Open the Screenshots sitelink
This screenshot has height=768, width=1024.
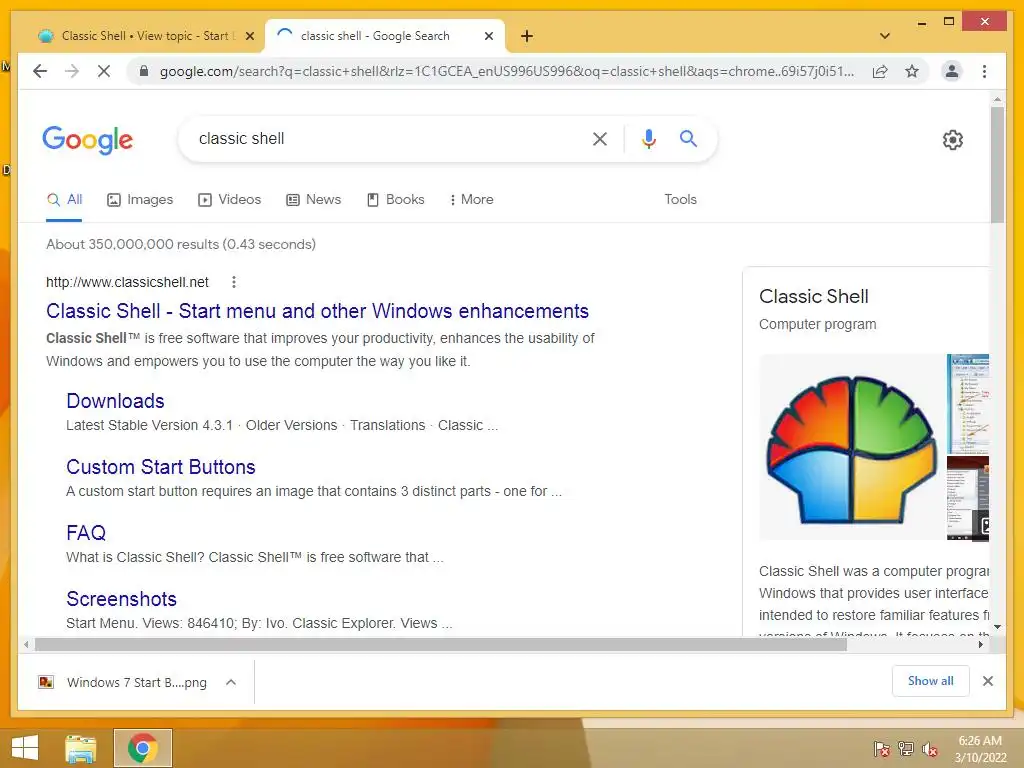(x=121, y=599)
